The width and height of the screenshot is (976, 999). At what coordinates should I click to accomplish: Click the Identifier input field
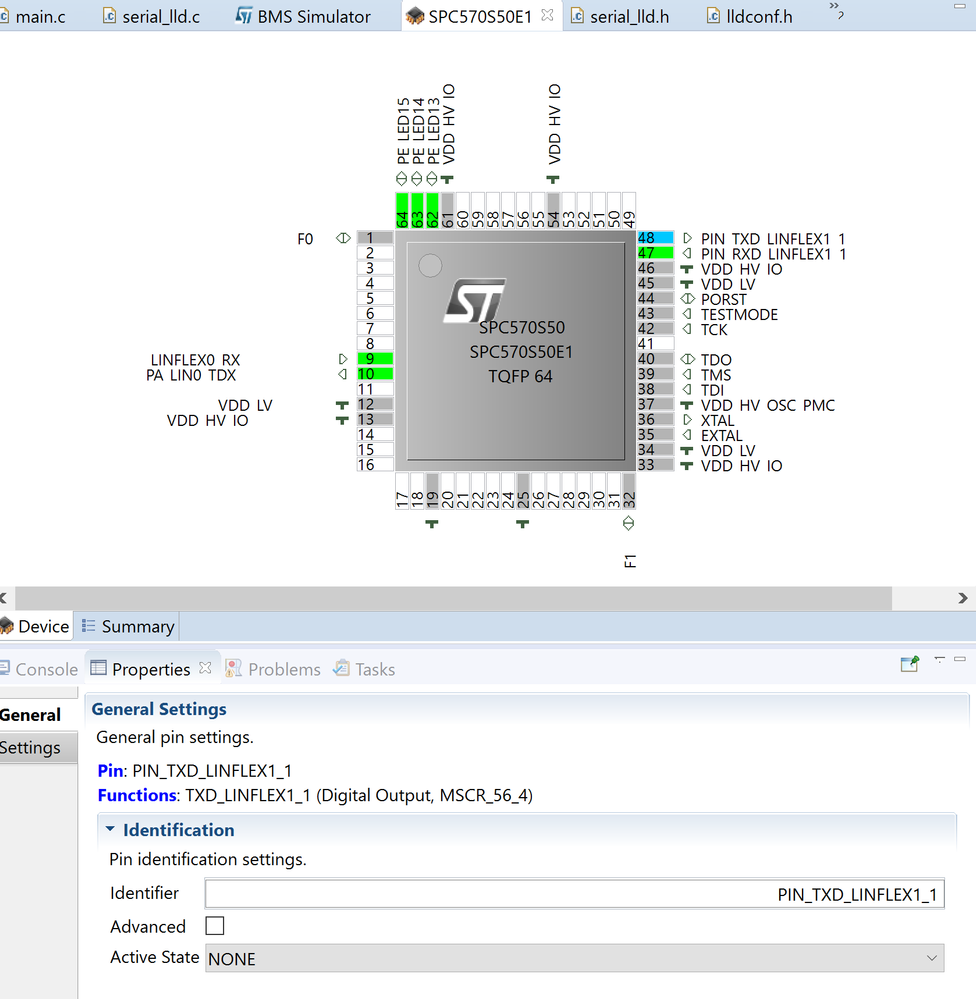coord(575,893)
